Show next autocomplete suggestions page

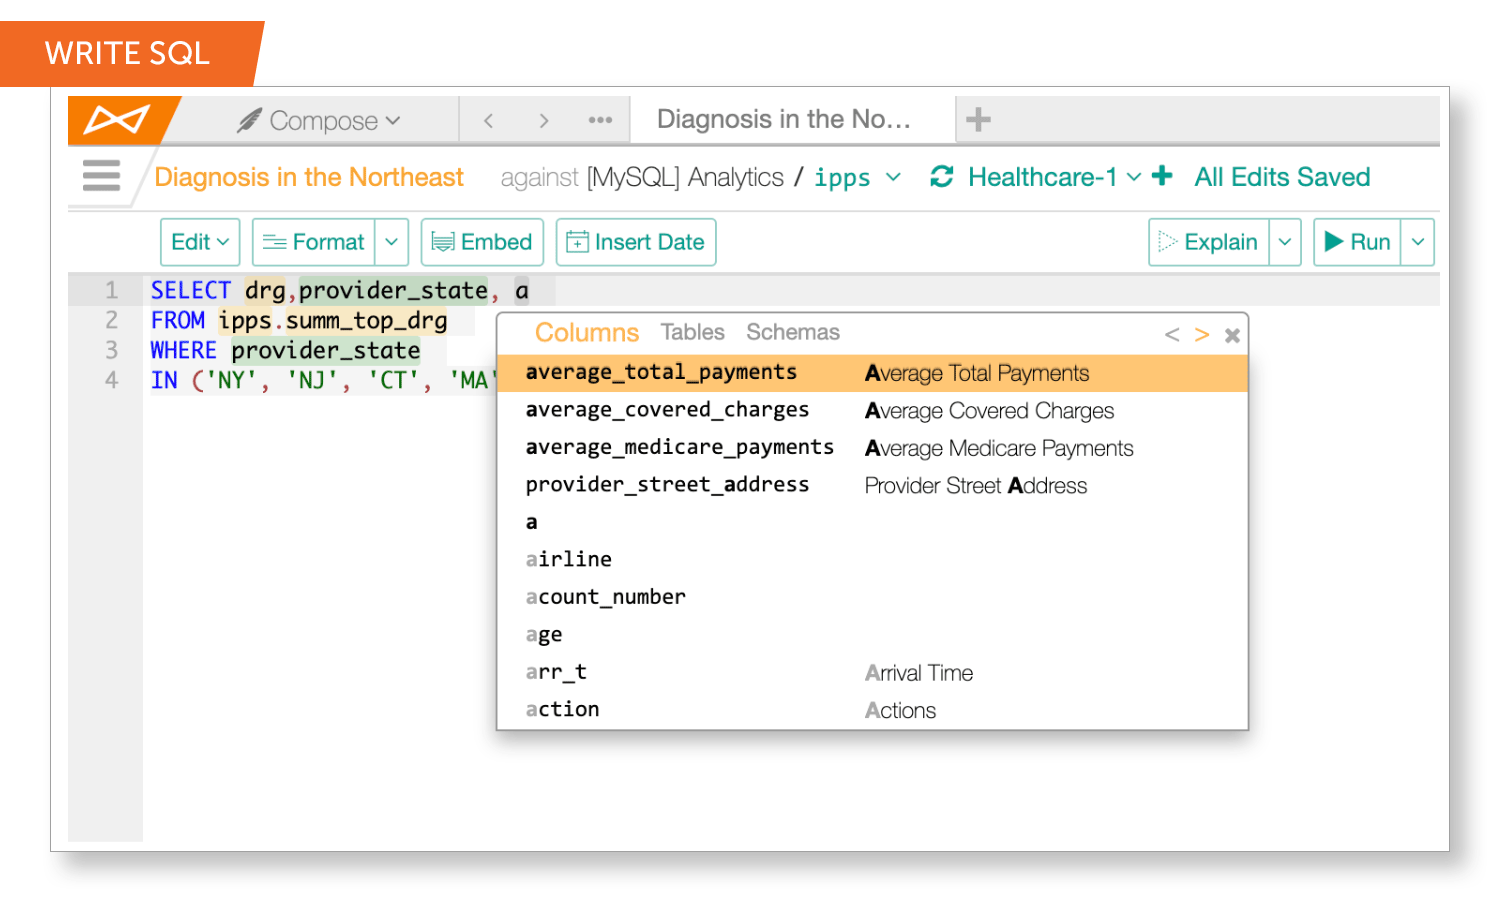(1202, 335)
